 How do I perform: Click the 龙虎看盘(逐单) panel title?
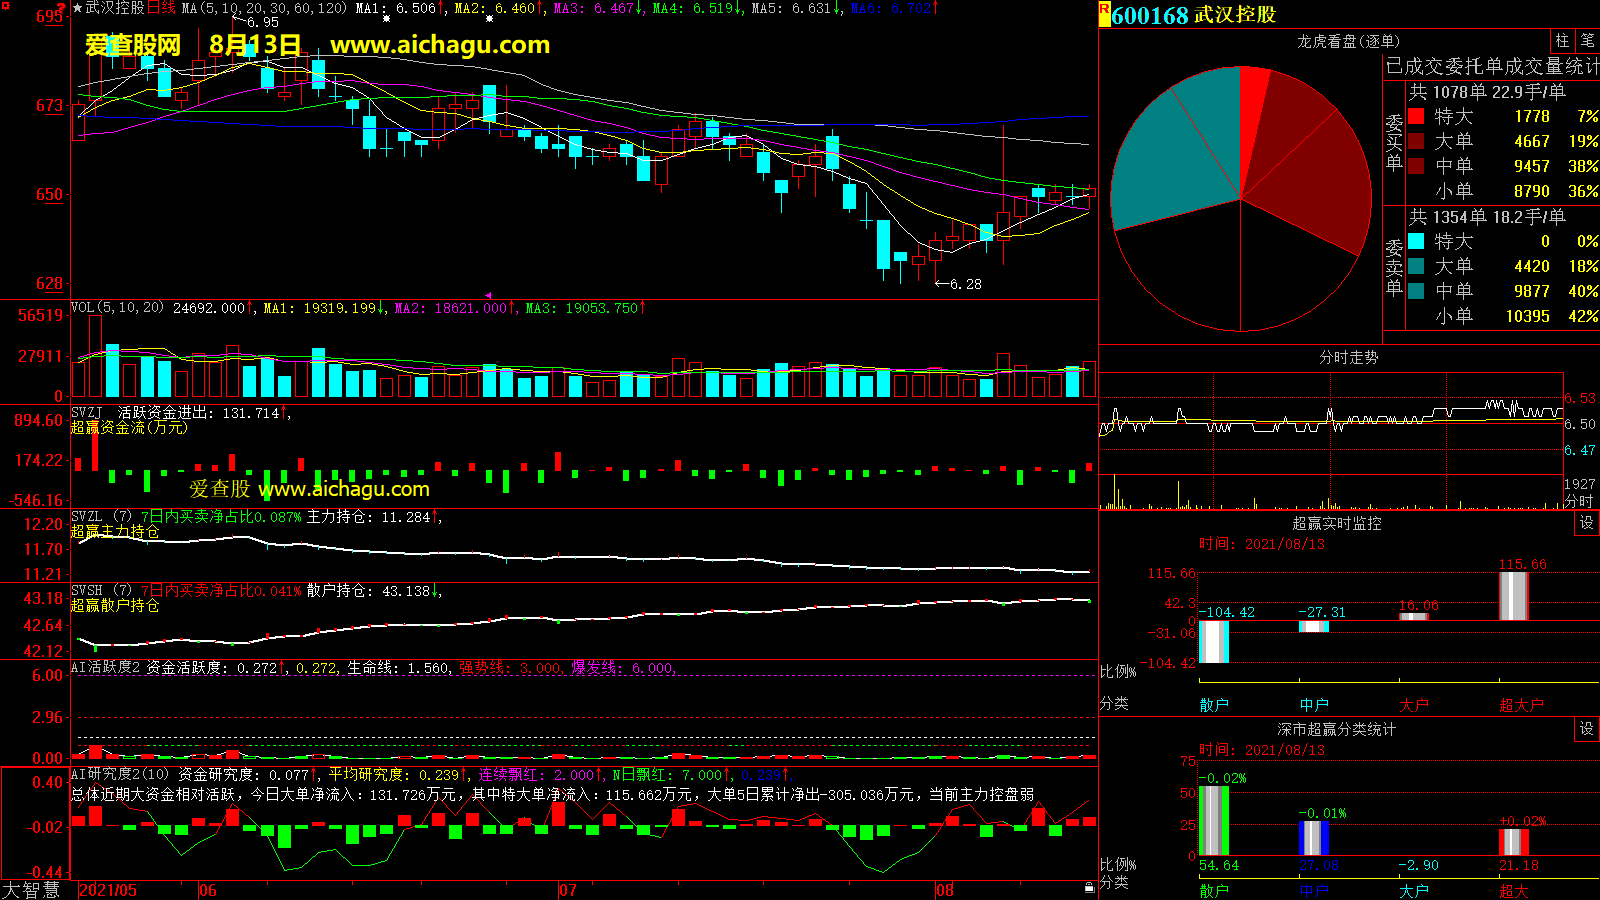coord(1348,41)
